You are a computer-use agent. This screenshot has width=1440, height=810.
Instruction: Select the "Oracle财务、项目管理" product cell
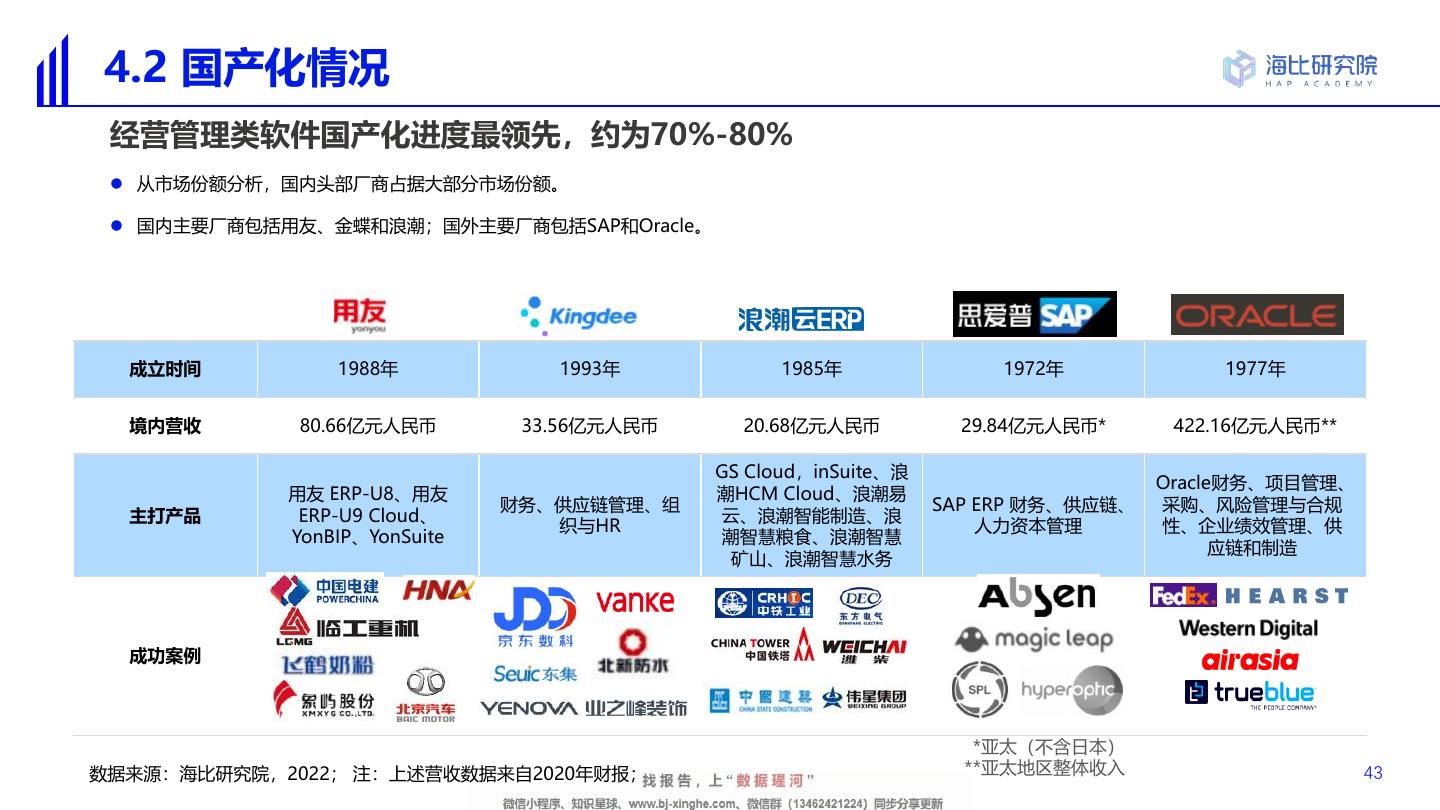1255,516
